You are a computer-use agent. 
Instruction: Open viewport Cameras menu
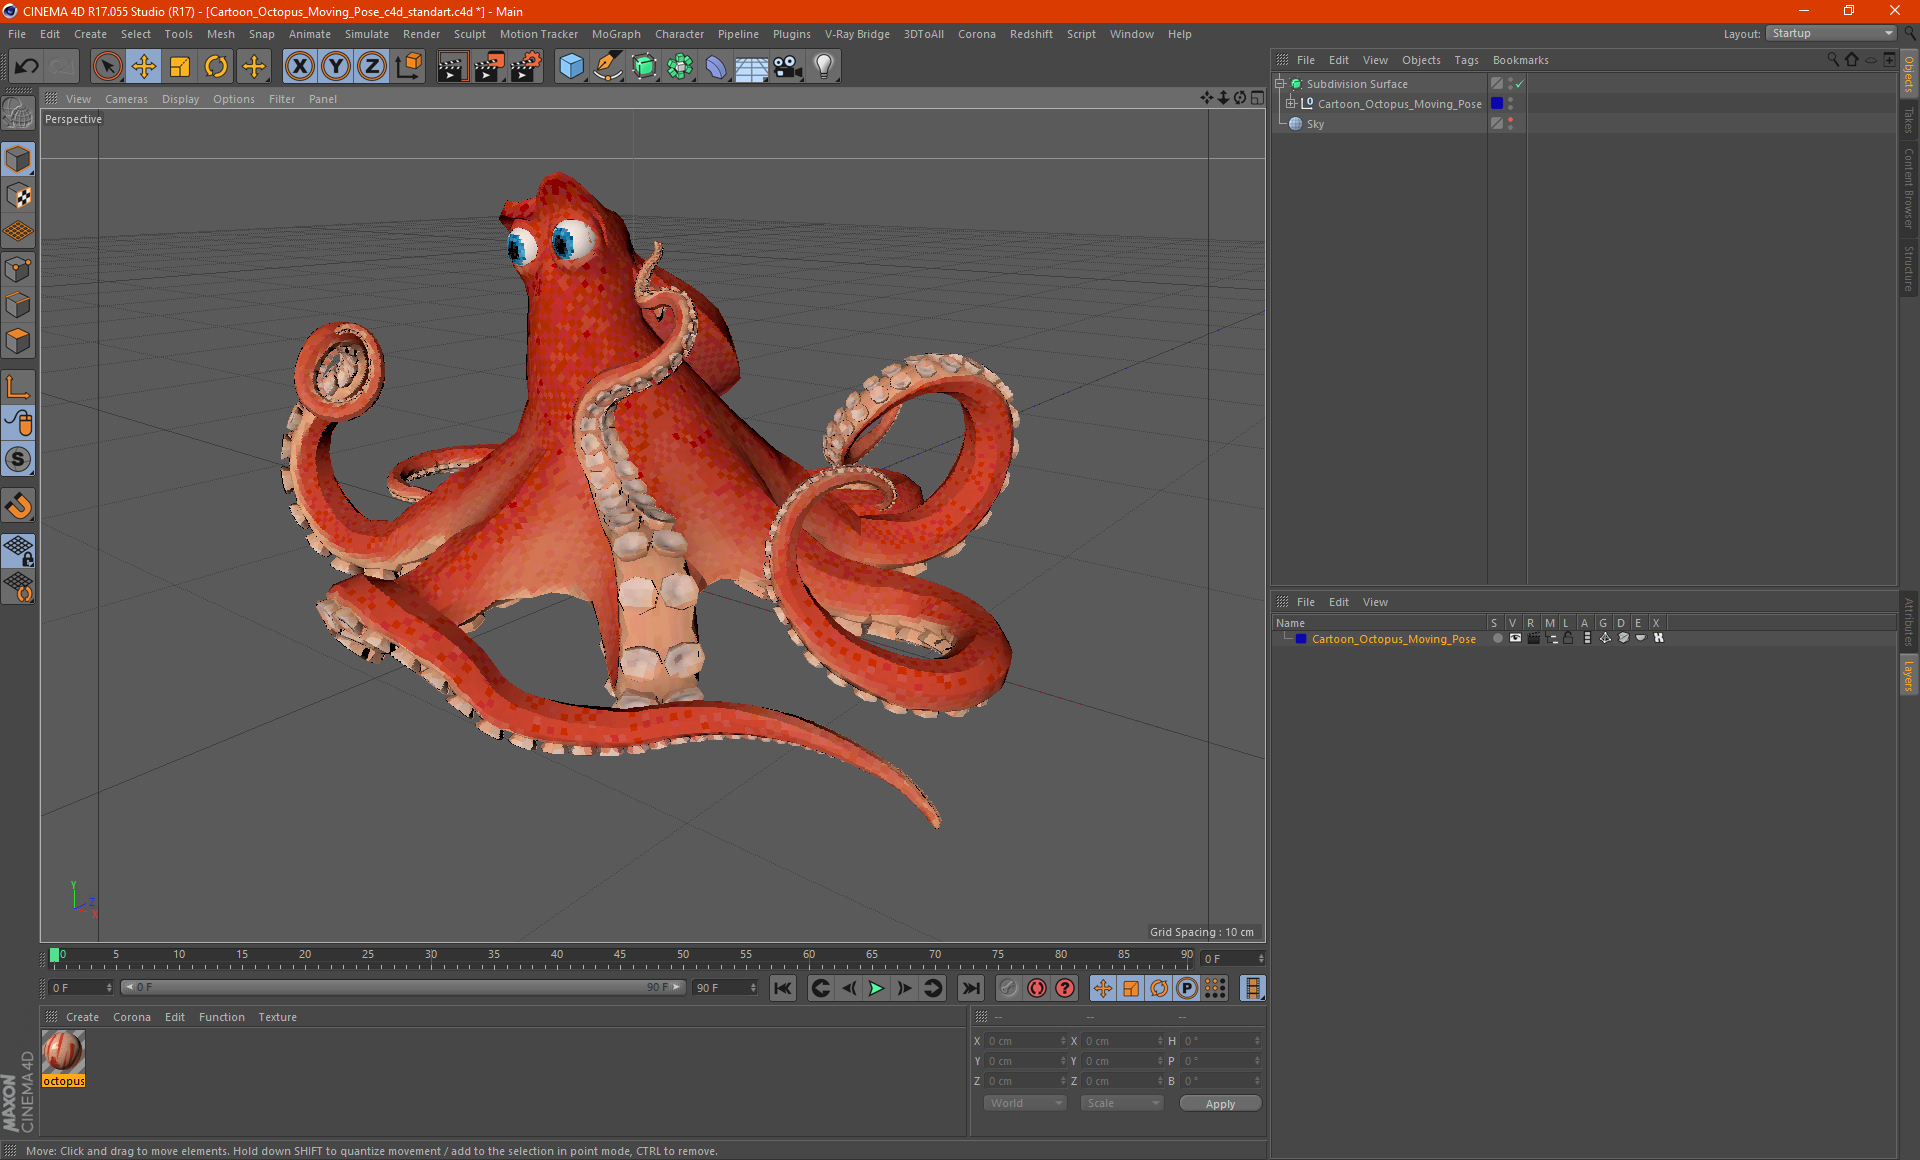pyautogui.click(x=126, y=99)
